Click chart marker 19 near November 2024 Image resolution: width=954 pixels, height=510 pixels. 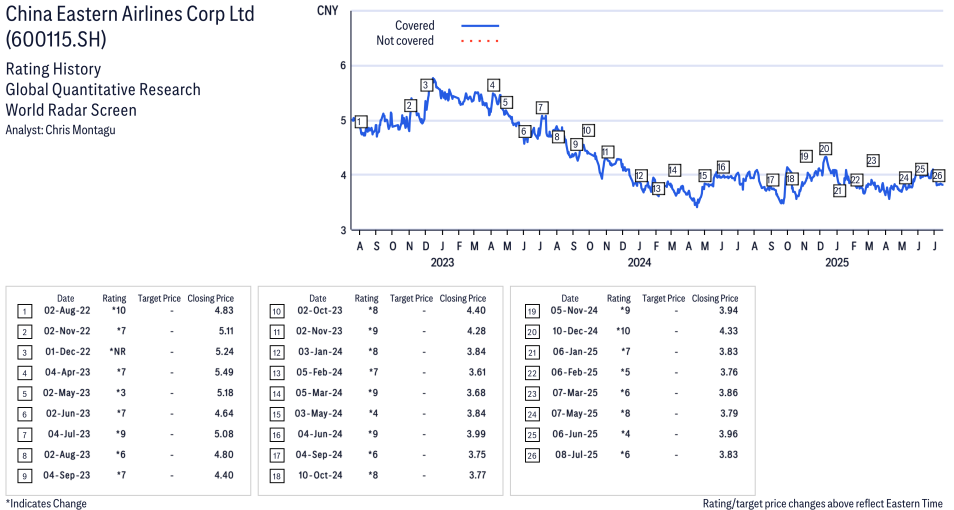[806, 156]
